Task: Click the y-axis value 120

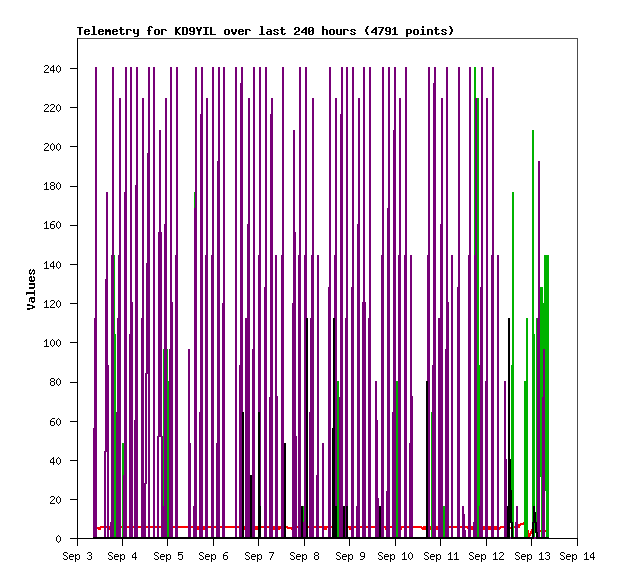Action: click(x=52, y=304)
